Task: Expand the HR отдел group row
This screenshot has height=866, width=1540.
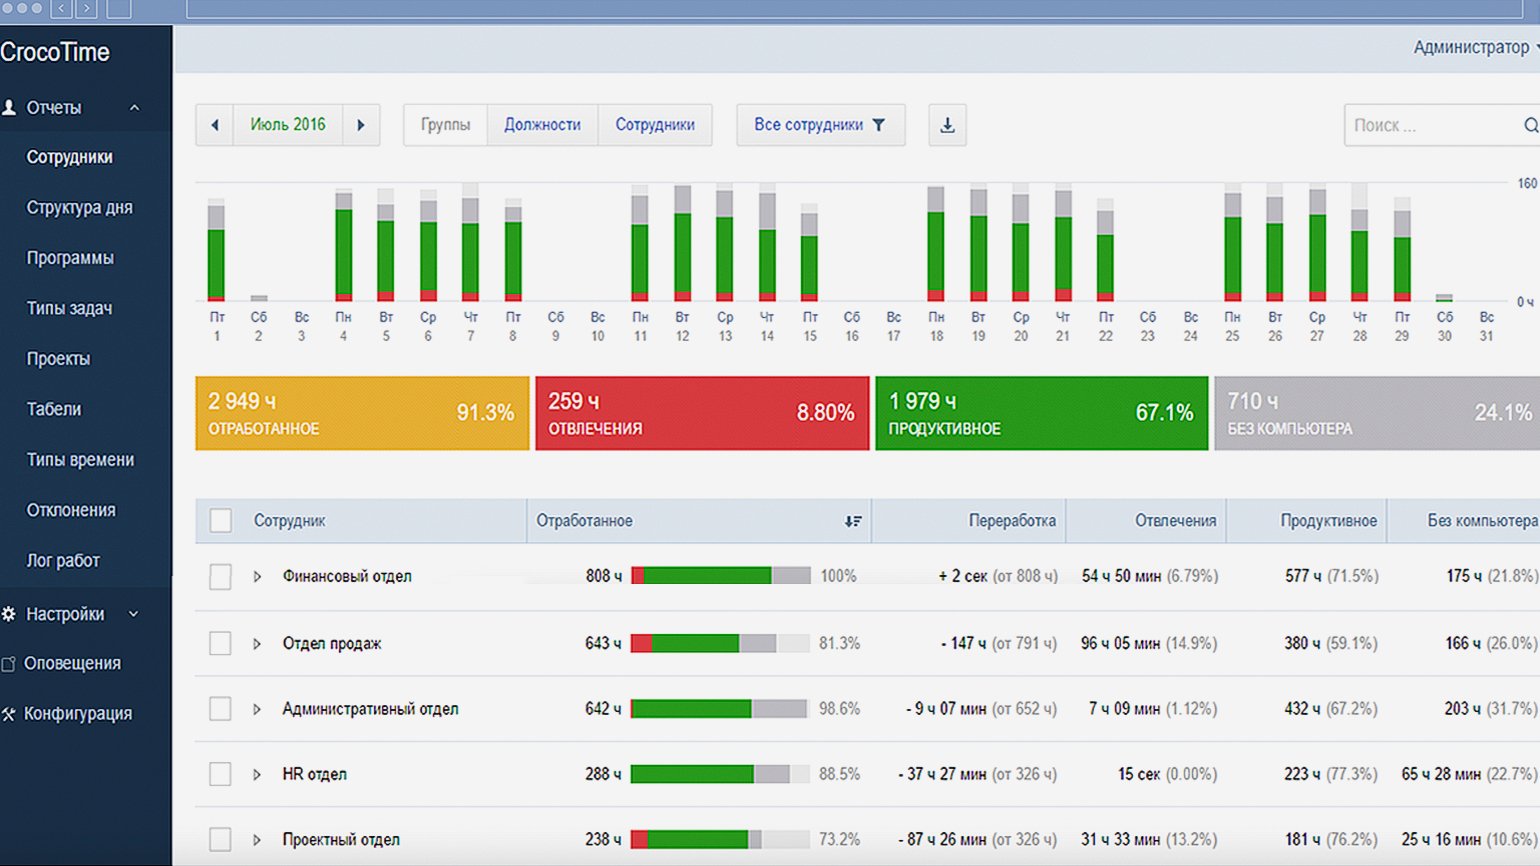Action: point(257,774)
